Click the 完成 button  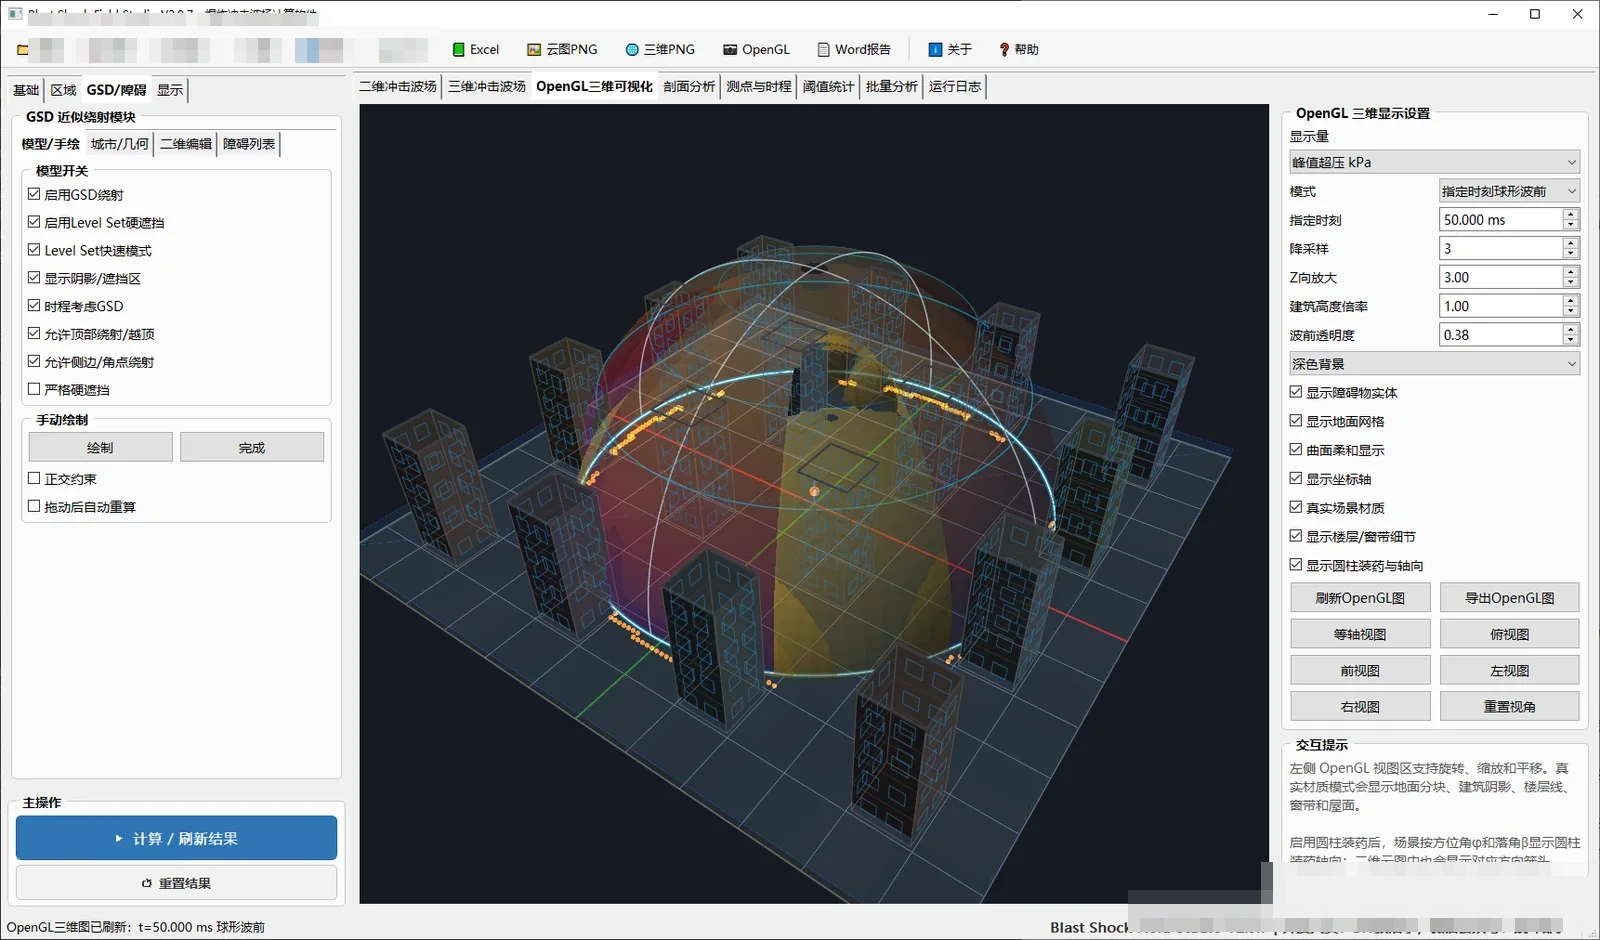click(252, 447)
